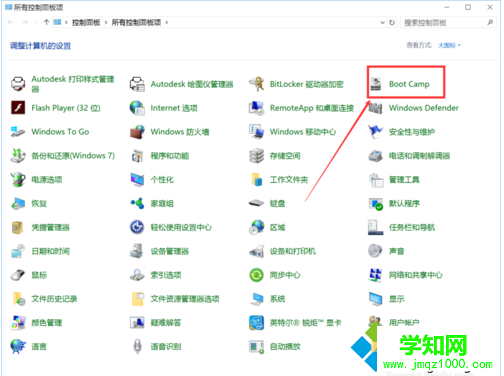
Task: Open the 语言 globe icon
Action: pyautogui.click(x=18, y=347)
